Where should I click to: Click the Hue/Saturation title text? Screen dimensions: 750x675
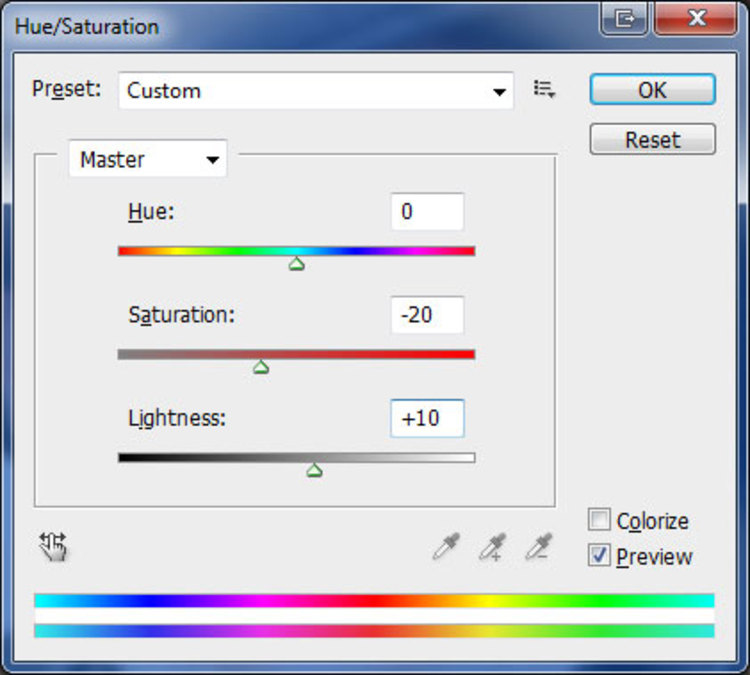tap(87, 26)
